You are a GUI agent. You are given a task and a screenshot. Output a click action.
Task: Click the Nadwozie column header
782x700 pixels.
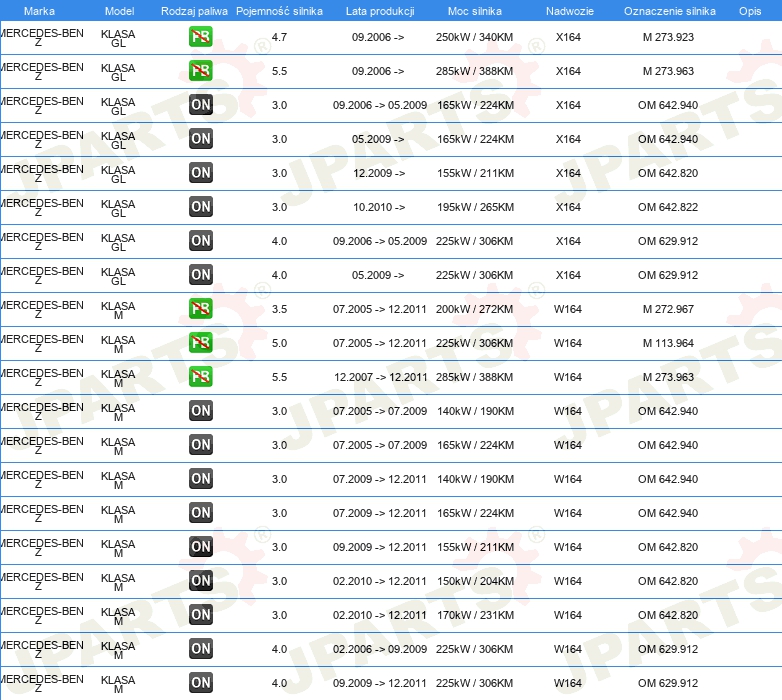[570, 11]
